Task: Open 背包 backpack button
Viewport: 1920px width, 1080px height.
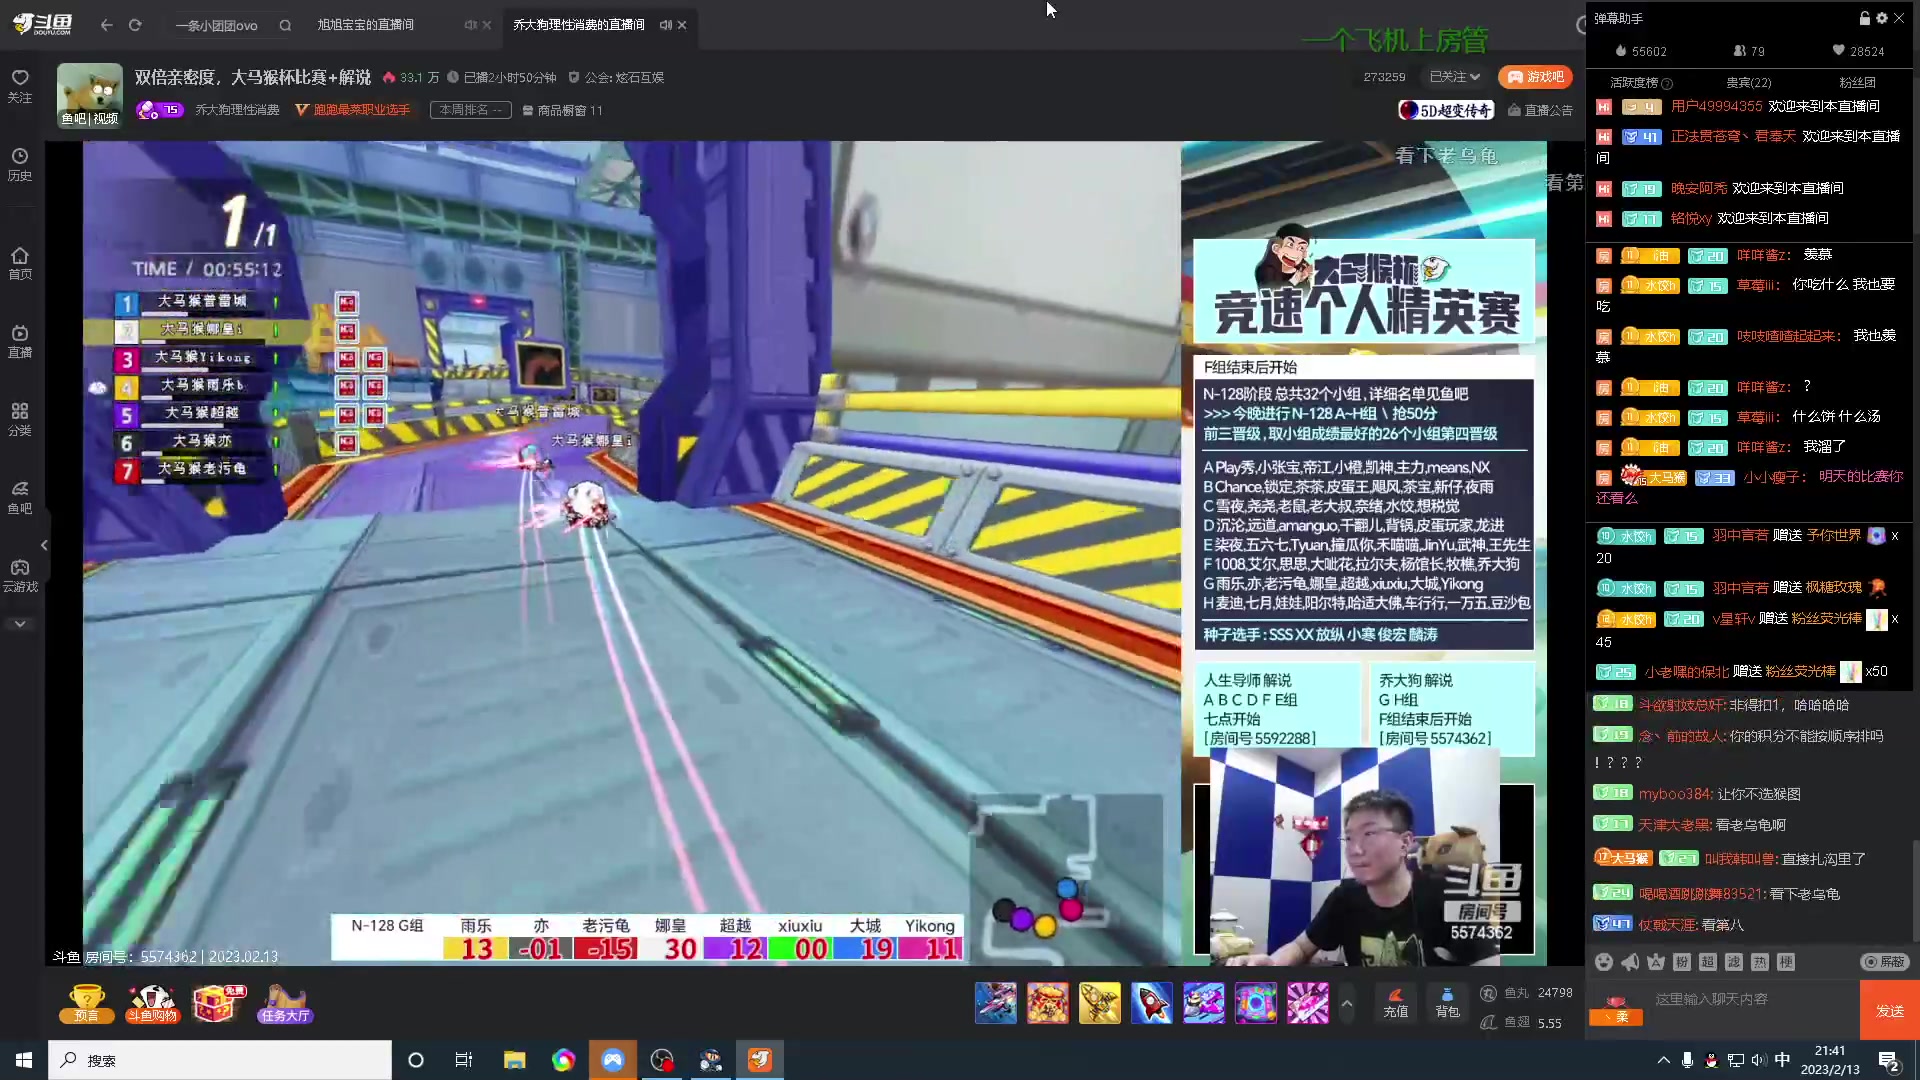Action: pos(1448,1003)
